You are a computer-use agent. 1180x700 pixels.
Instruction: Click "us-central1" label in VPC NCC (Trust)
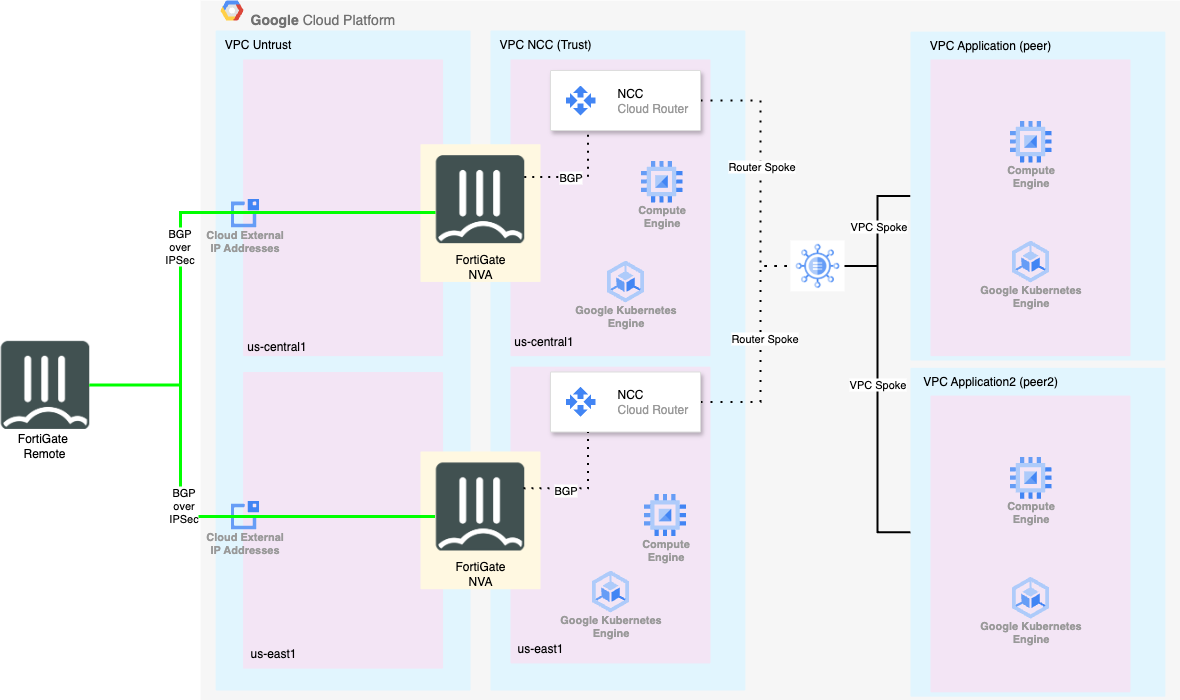[543, 342]
